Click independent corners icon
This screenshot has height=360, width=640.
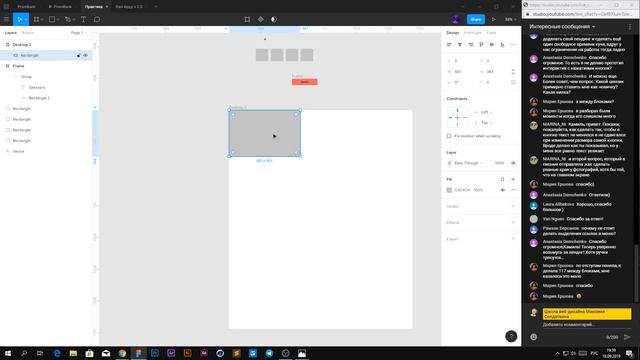pyautogui.click(x=513, y=82)
